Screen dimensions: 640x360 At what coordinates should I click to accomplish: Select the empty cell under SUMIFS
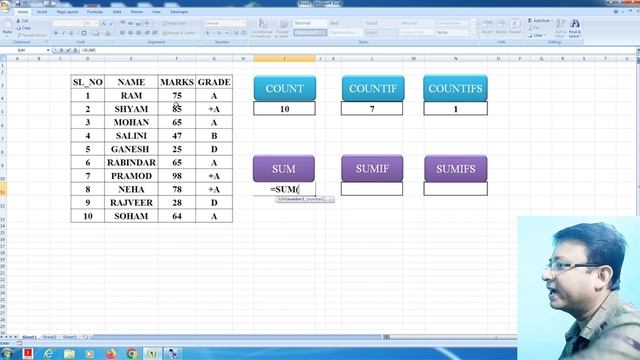pyautogui.click(x=456, y=189)
